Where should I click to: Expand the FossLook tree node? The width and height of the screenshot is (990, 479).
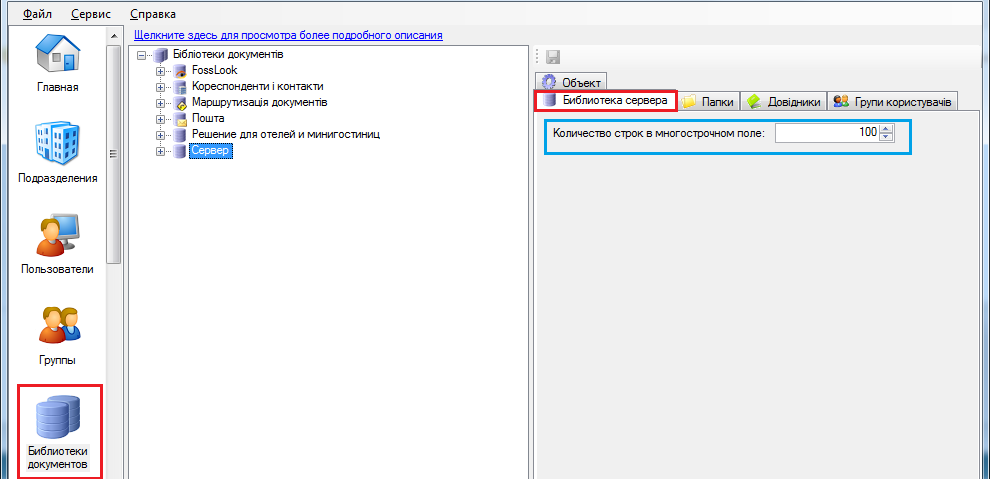pos(160,70)
